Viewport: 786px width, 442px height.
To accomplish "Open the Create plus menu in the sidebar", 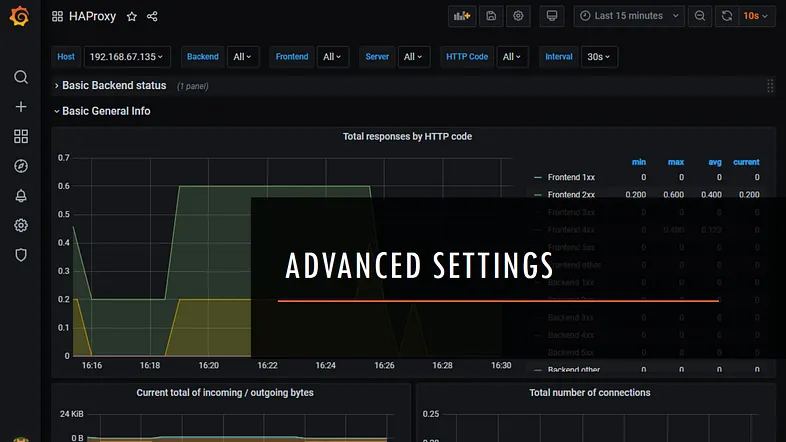I will (21, 107).
